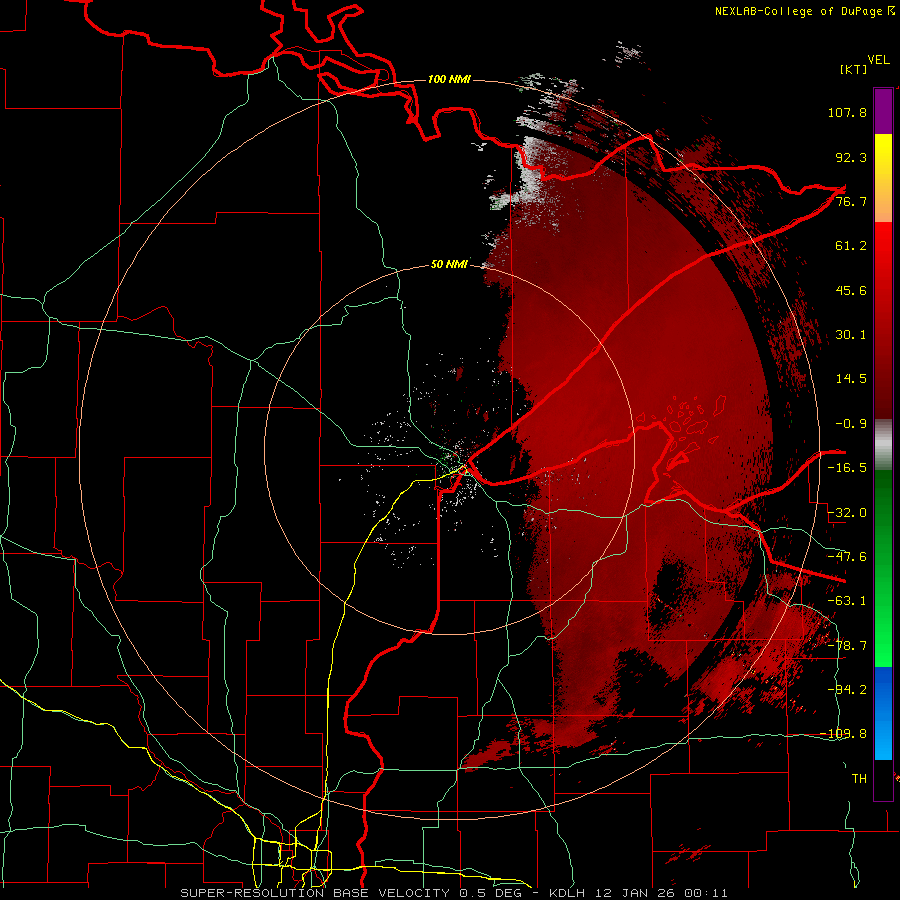Click the 30.1 legend value
Image resolution: width=900 pixels, height=900 pixels.
(851, 335)
